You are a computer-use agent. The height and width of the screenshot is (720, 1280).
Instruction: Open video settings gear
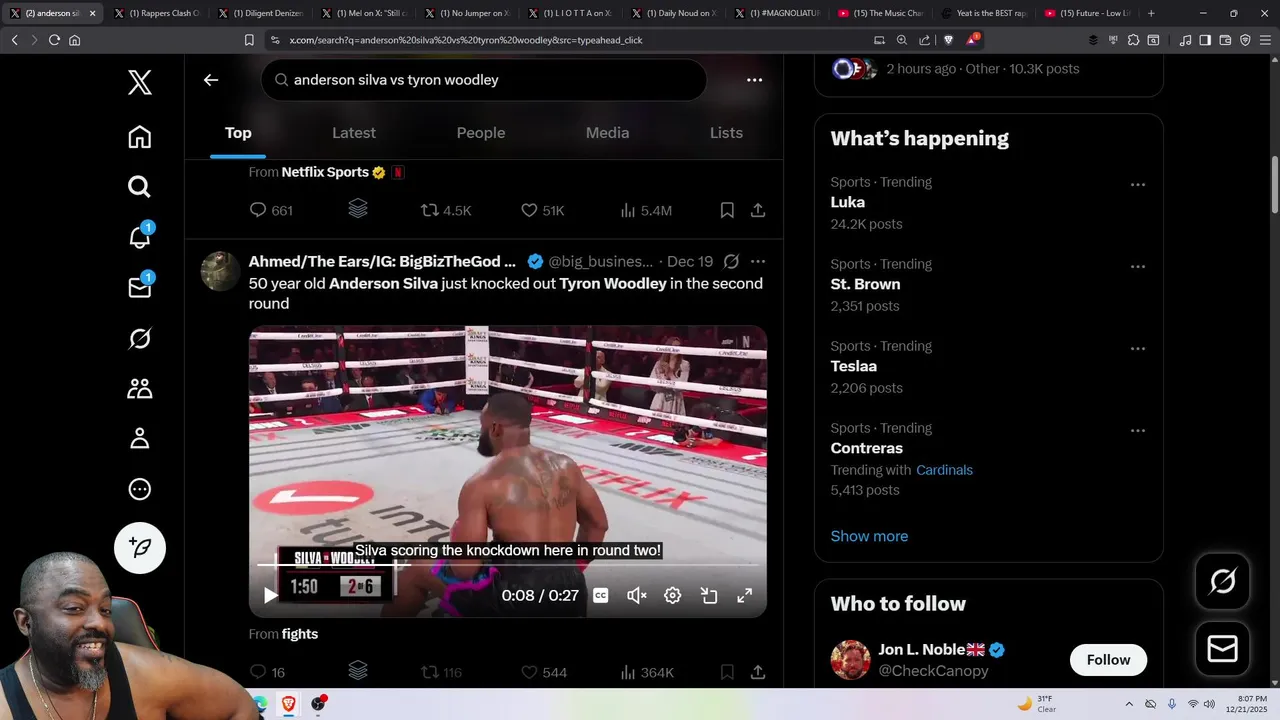tap(673, 595)
